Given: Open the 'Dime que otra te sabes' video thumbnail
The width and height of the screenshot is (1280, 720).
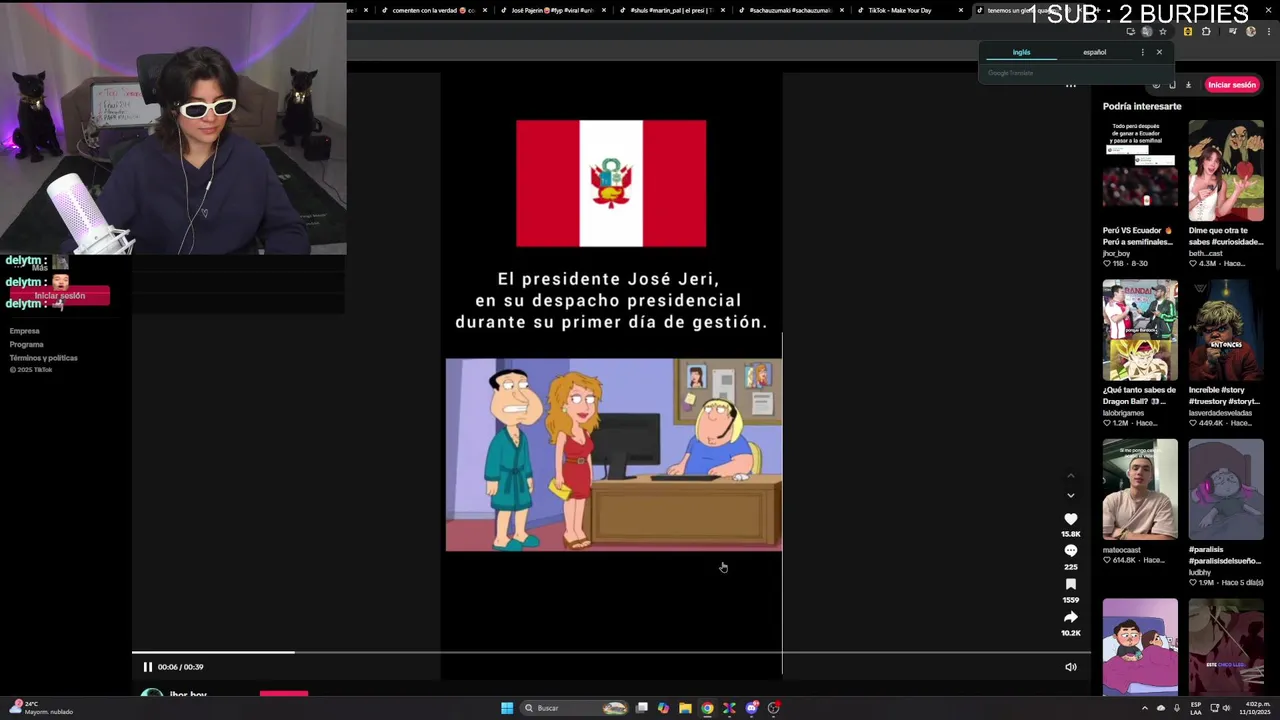Looking at the screenshot, I should point(1226,170).
